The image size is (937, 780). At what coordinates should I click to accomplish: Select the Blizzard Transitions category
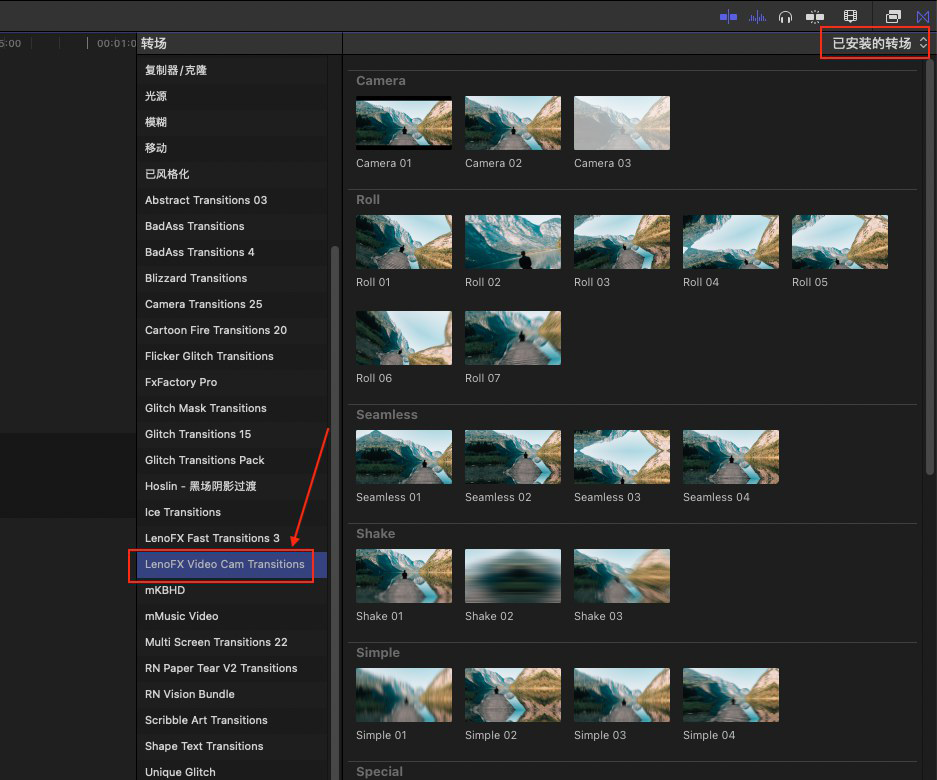click(232, 278)
